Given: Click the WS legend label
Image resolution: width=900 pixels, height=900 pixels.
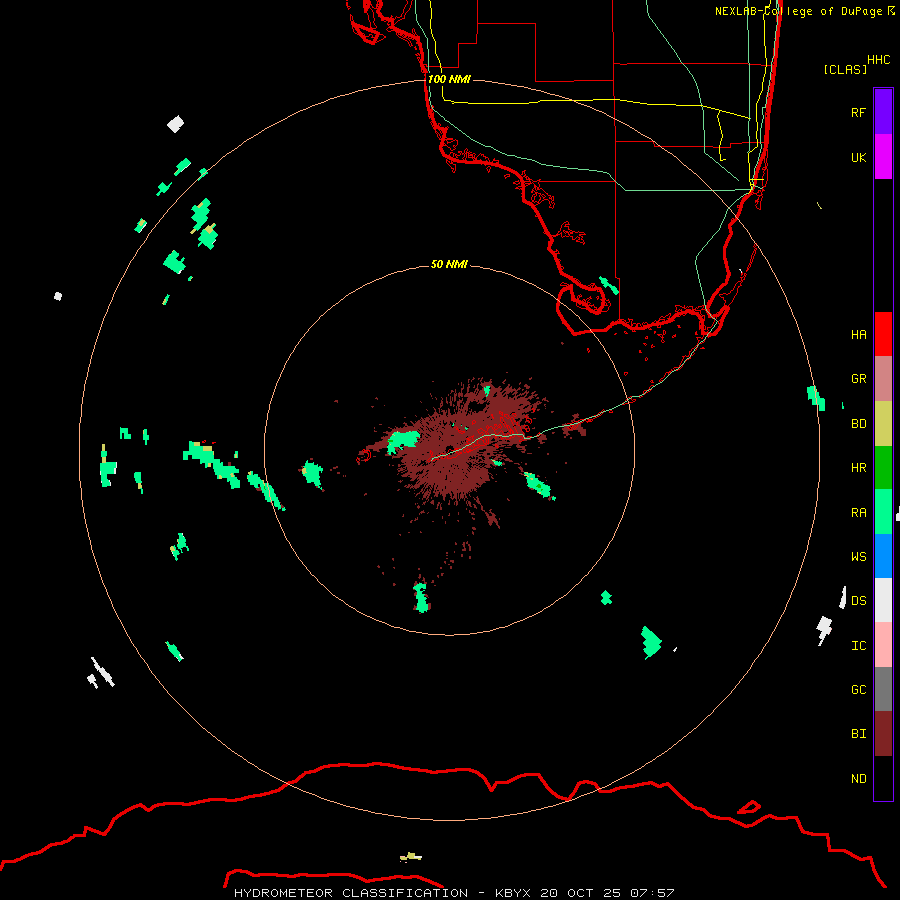Looking at the screenshot, I should (x=858, y=556).
